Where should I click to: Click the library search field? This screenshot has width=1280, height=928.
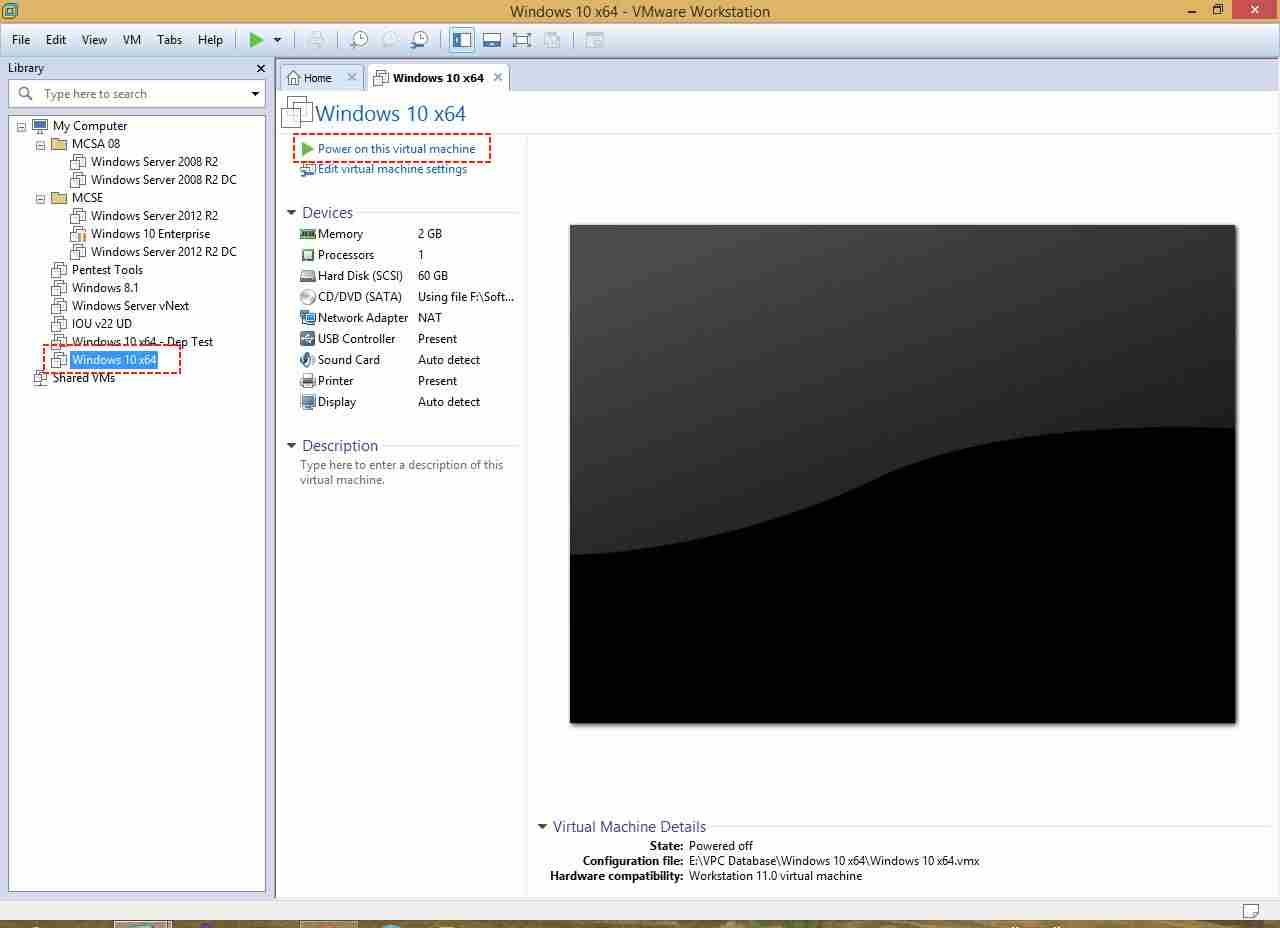pos(137,94)
